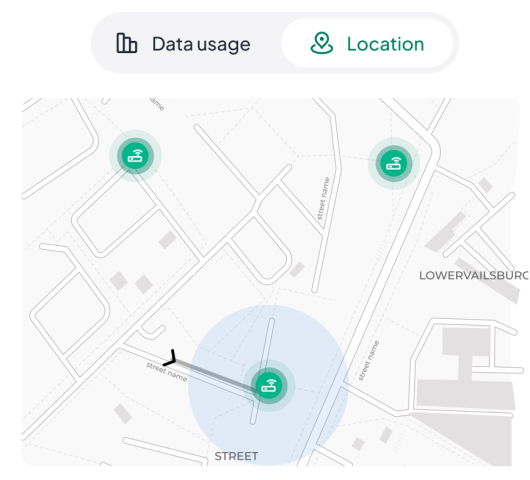Click the map pin icon beside Location

pos(321,43)
